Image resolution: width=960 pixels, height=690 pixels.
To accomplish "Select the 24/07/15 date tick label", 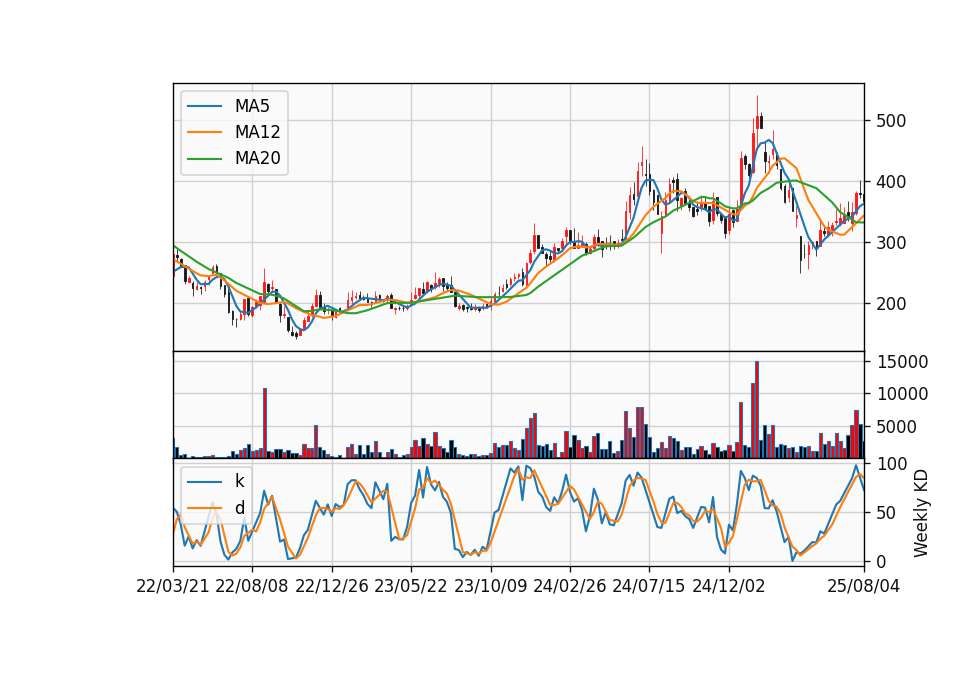I will click(x=649, y=587).
